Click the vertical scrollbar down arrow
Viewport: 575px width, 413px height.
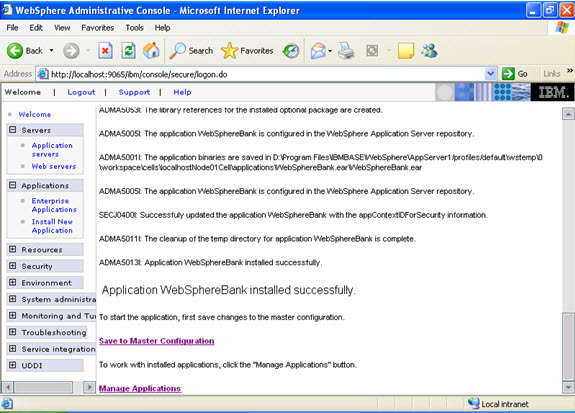tap(568, 387)
